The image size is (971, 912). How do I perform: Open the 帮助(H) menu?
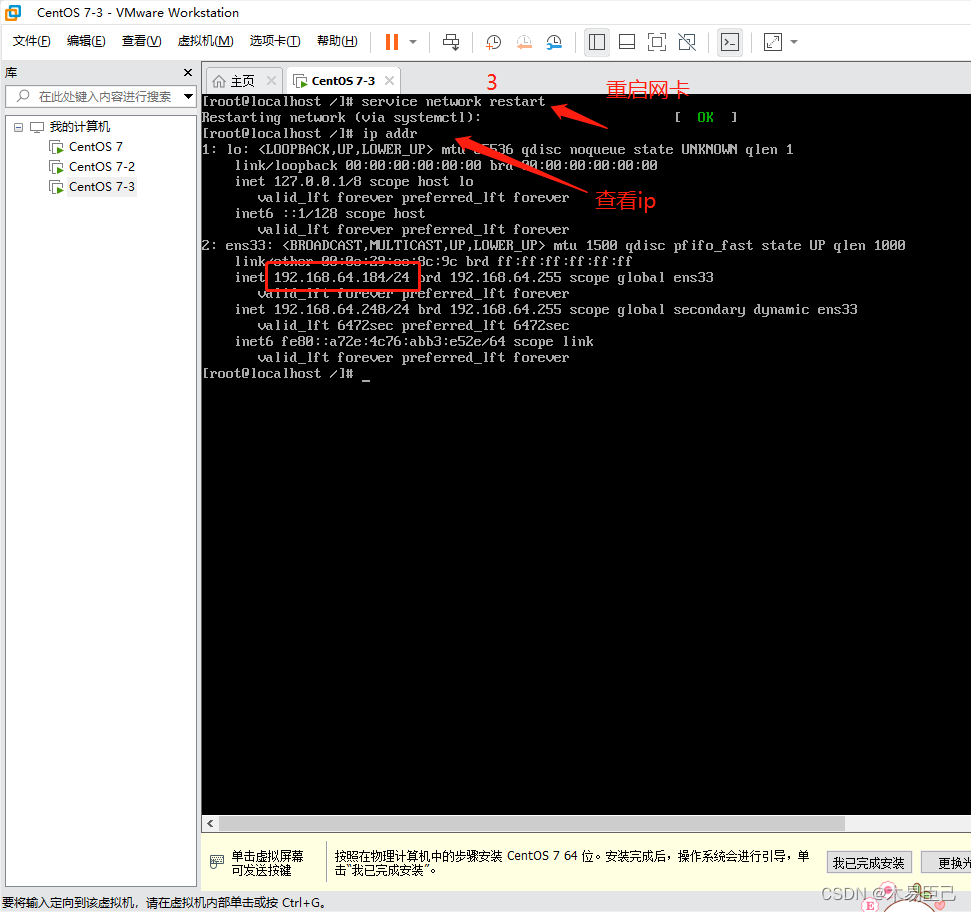point(337,41)
